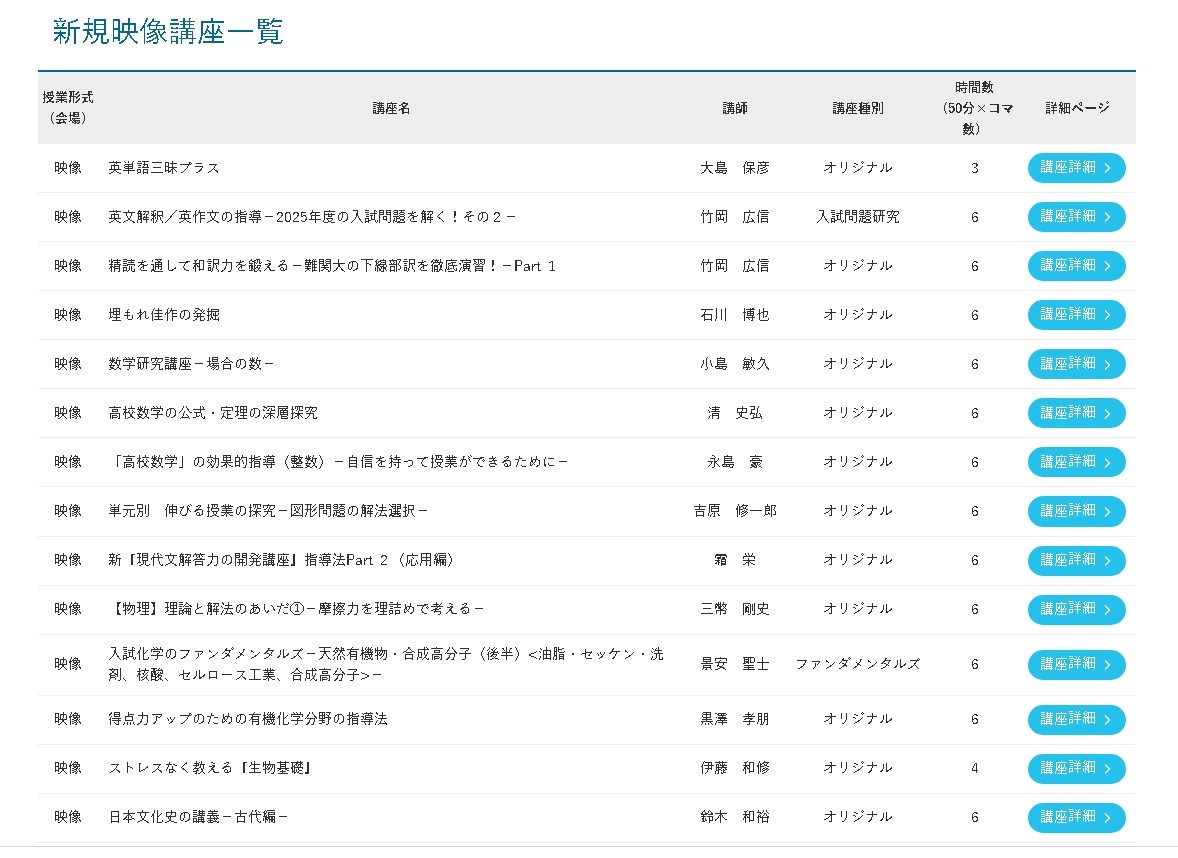Select course title 埋もれ佳作の発掘
Screen dimensions: 1178x858
pyautogui.click(x=164, y=315)
